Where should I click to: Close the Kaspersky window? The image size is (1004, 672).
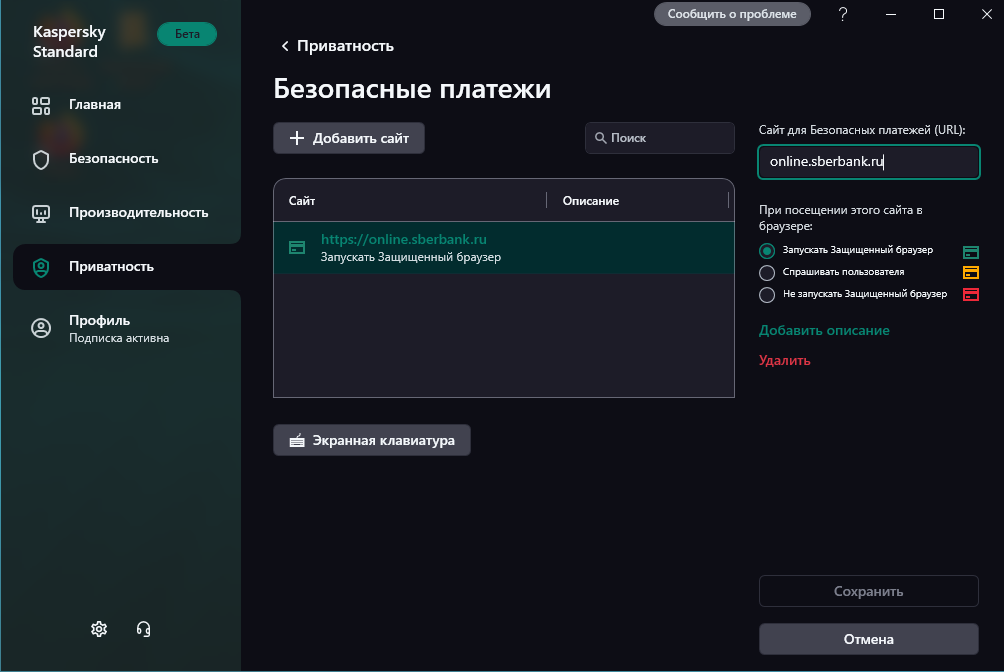click(987, 14)
